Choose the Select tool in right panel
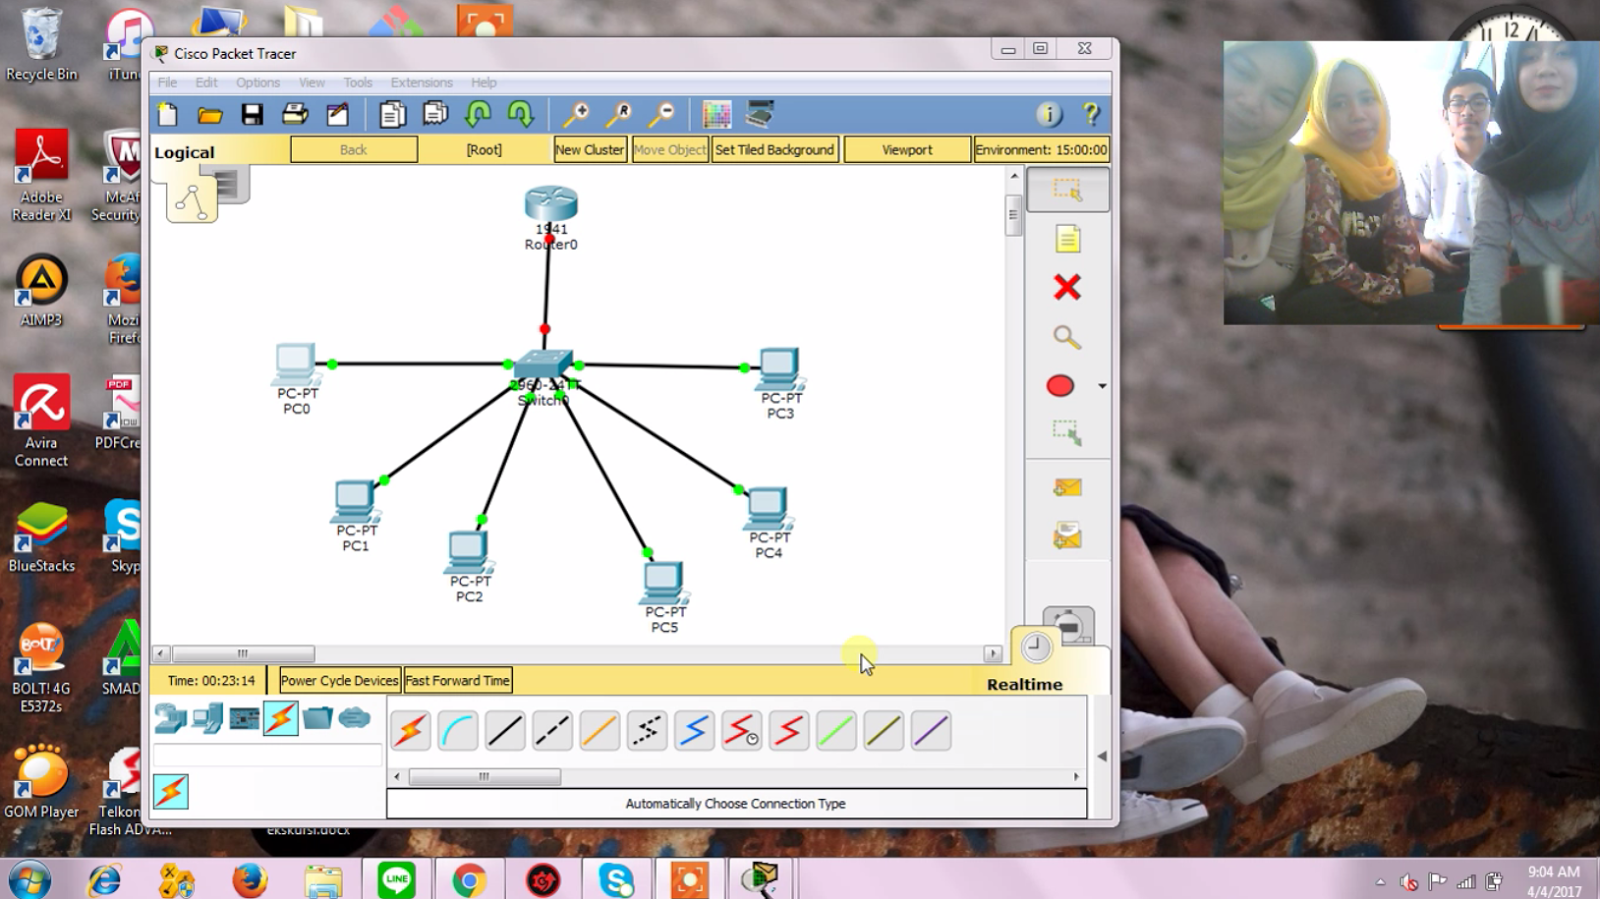 tap(1067, 190)
